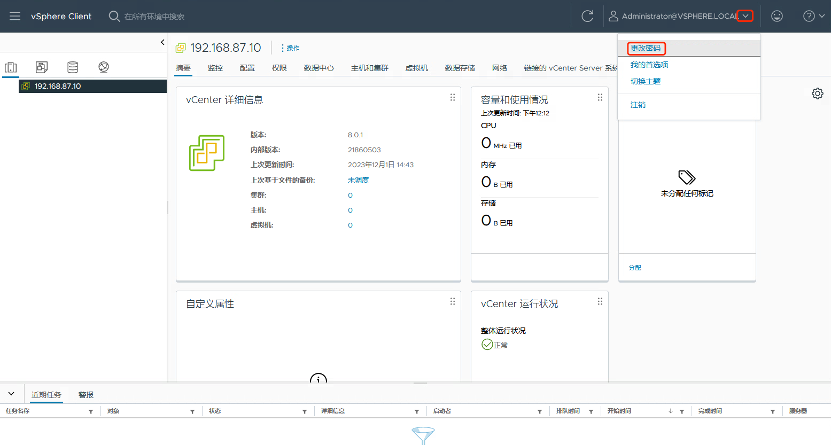The image size is (832, 446).
Task: Choose 更改密码 in user menu
Action: [x=646, y=48]
